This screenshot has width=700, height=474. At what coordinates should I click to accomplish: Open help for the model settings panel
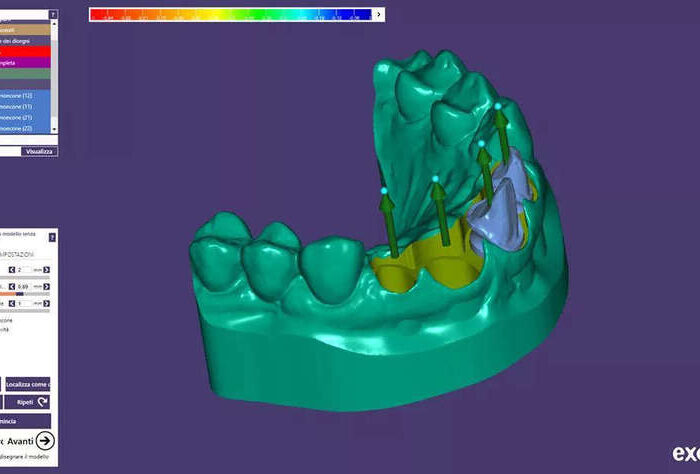[x=53, y=238]
